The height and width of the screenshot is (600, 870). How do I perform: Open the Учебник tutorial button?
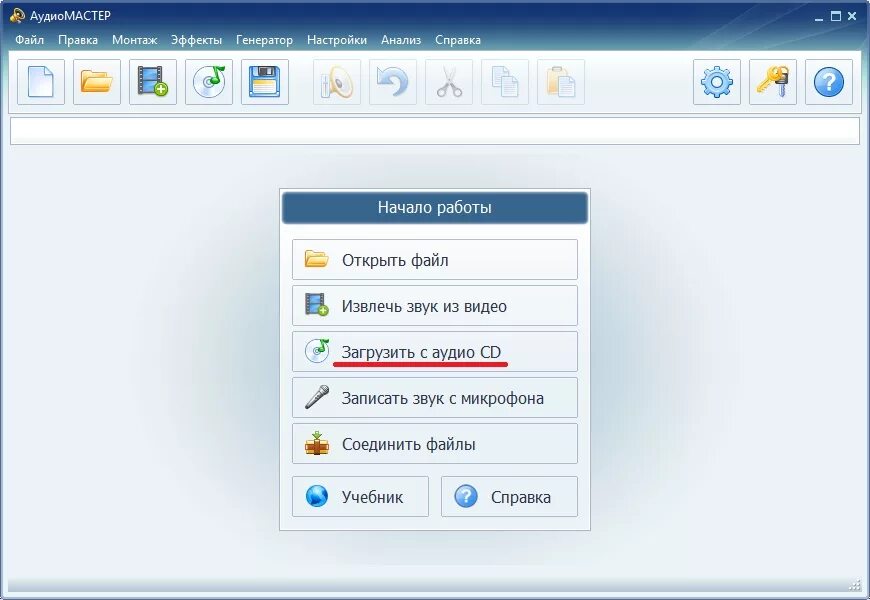(360, 497)
